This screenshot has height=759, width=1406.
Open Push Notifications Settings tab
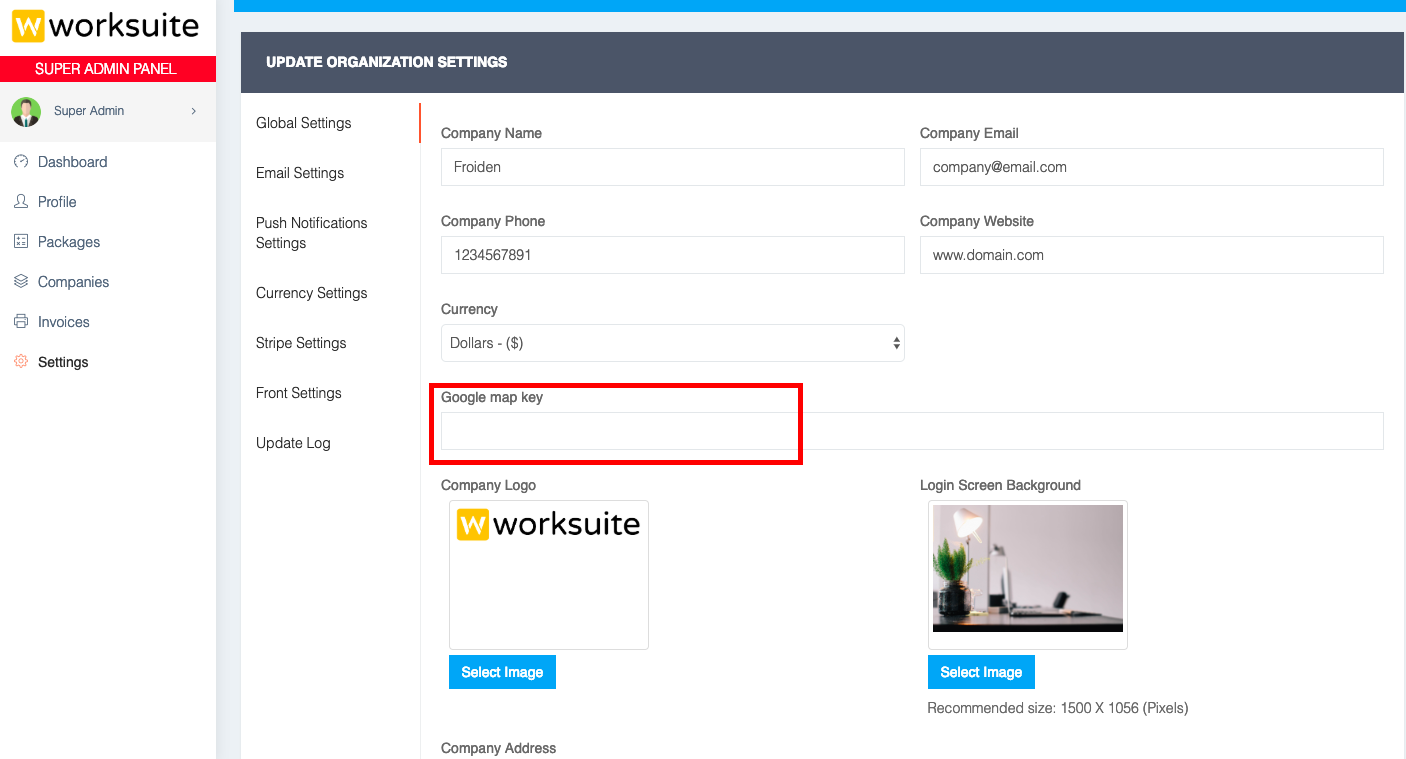click(x=311, y=233)
